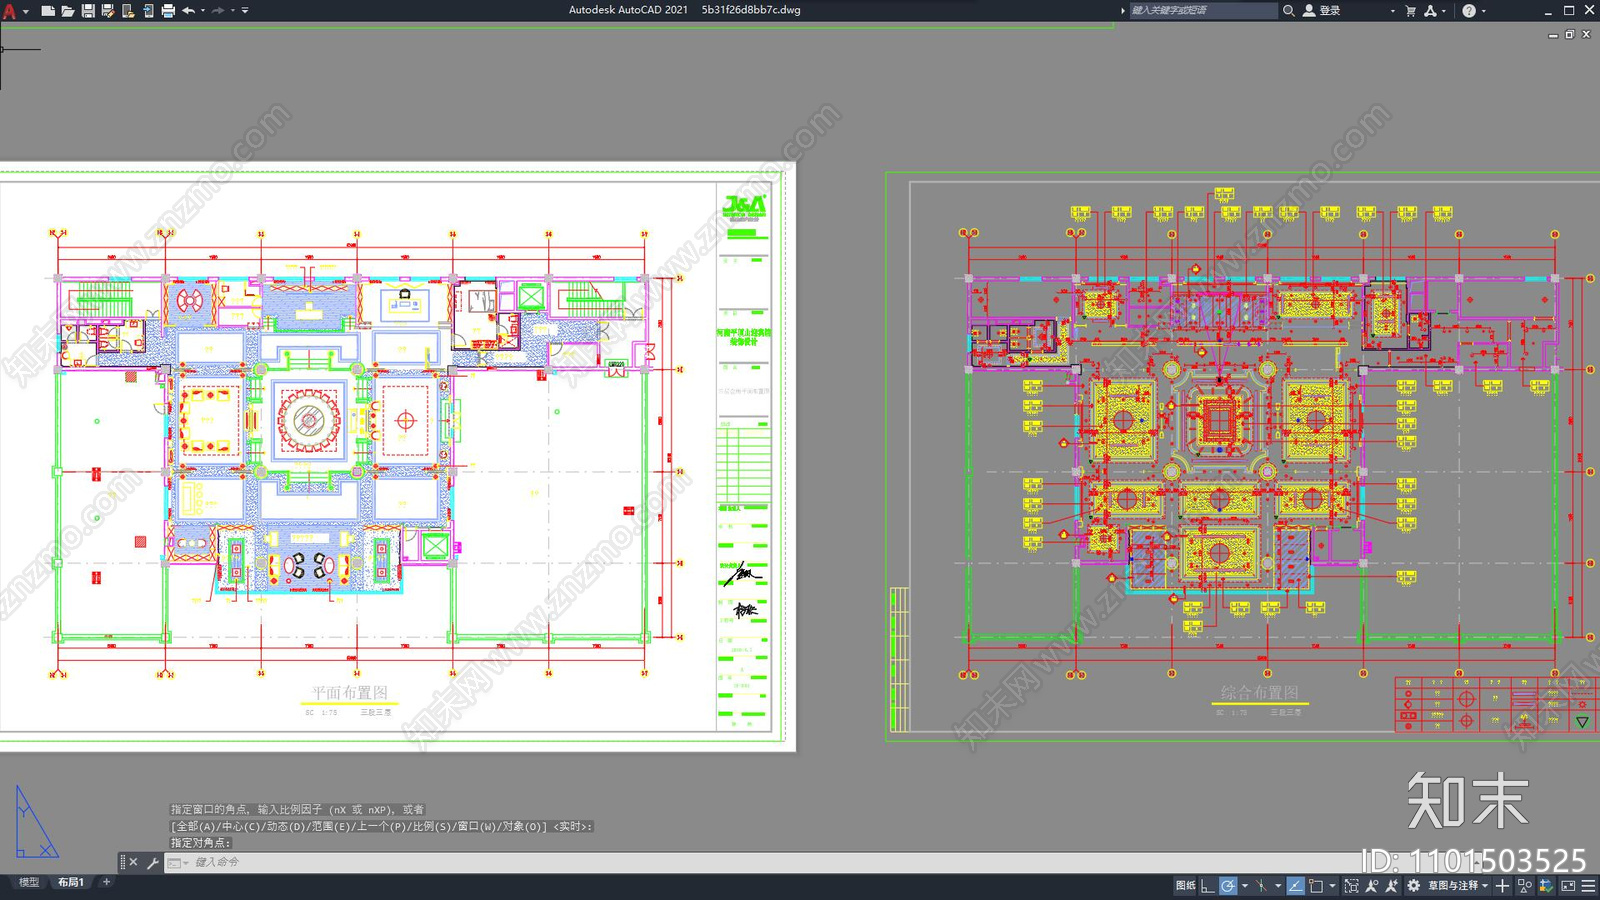Image resolution: width=1600 pixels, height=900 pixels.
Task: Click the Save As icon
Action: tap(108, 10)
